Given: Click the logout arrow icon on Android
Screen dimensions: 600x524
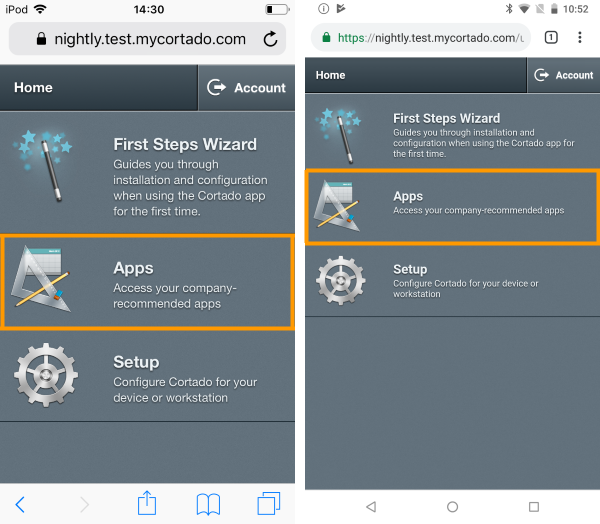Looking at the screenshot, I should [541, 75].
